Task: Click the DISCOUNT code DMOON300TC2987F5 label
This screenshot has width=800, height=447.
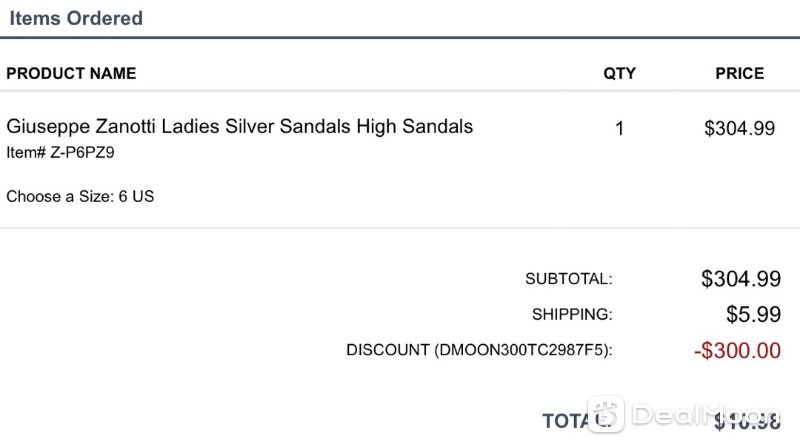Action: point(480,350)
